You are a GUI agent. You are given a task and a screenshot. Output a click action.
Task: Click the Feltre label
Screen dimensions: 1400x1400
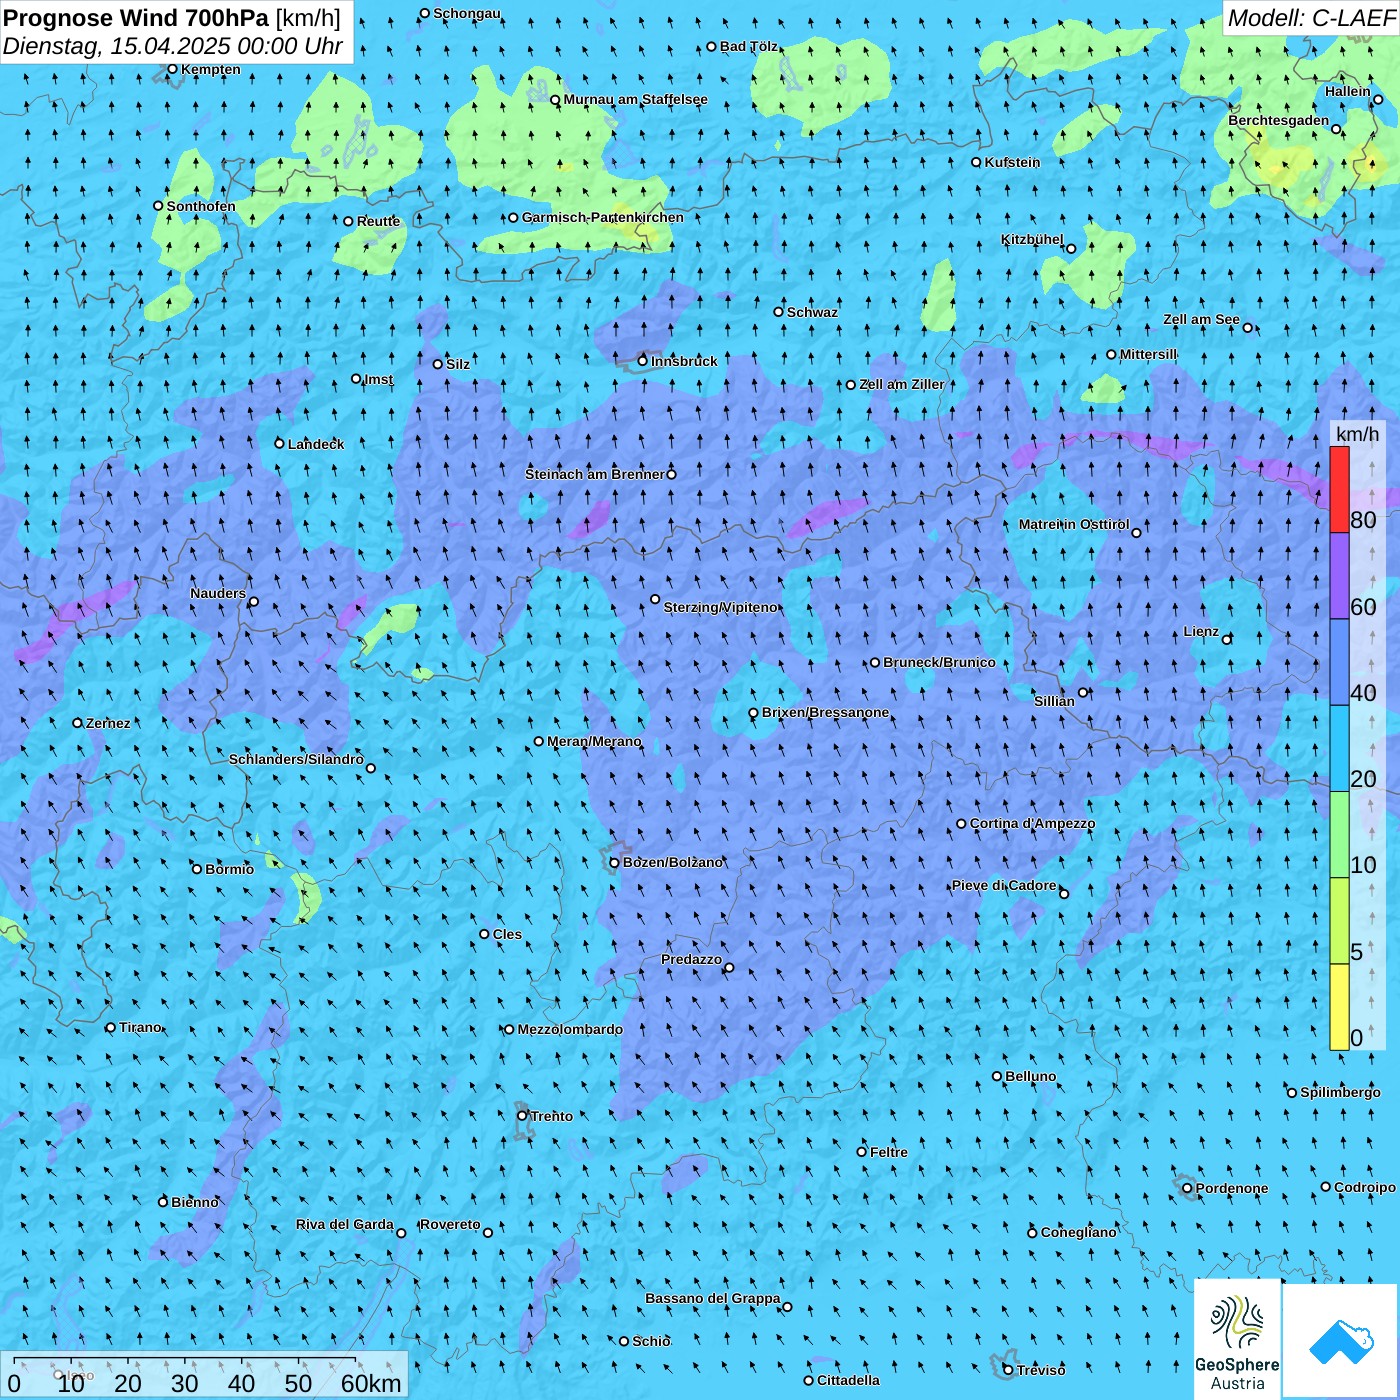pos(888,1152)
